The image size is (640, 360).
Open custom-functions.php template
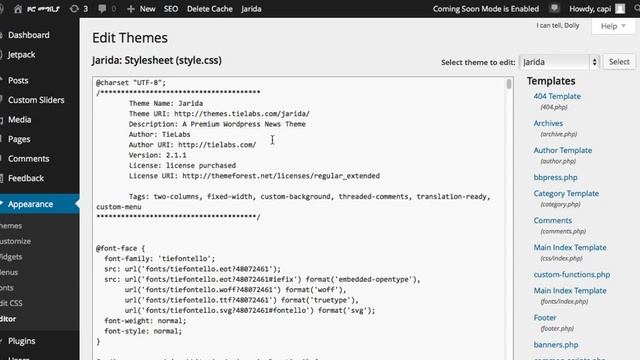click(x=571, y=275)
